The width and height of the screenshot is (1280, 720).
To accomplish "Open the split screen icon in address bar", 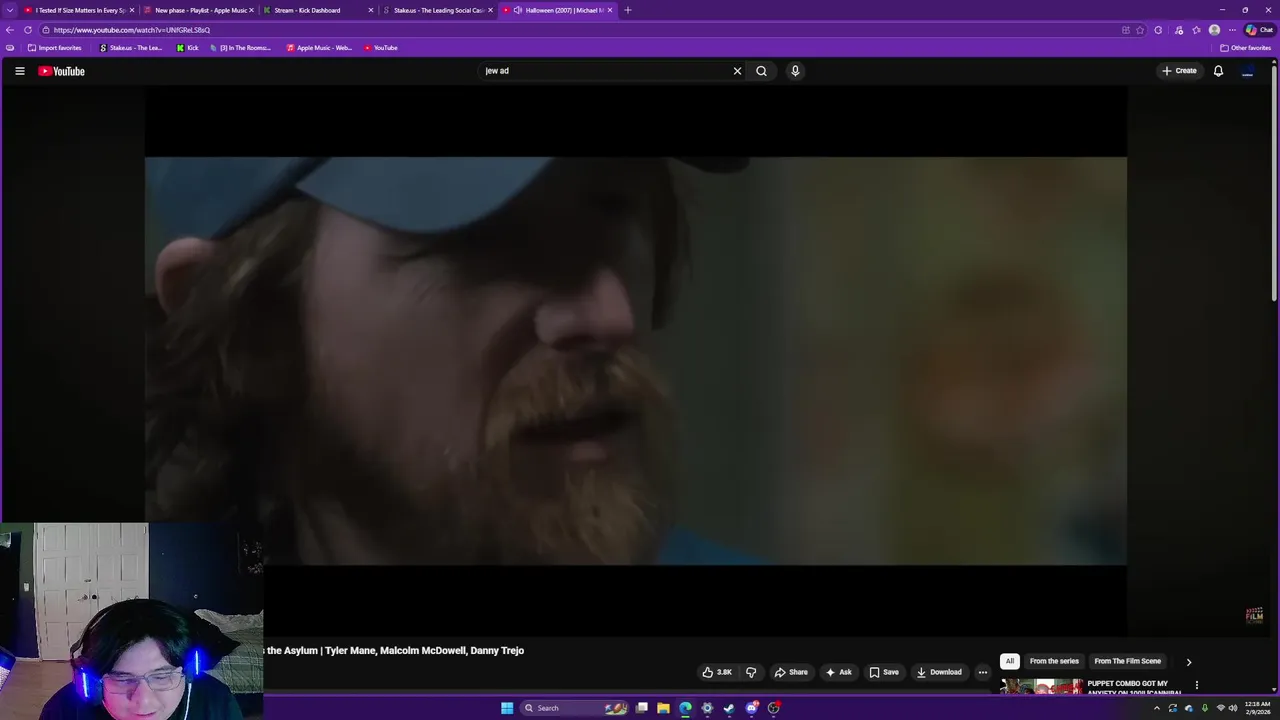I will coord(1126,30).
